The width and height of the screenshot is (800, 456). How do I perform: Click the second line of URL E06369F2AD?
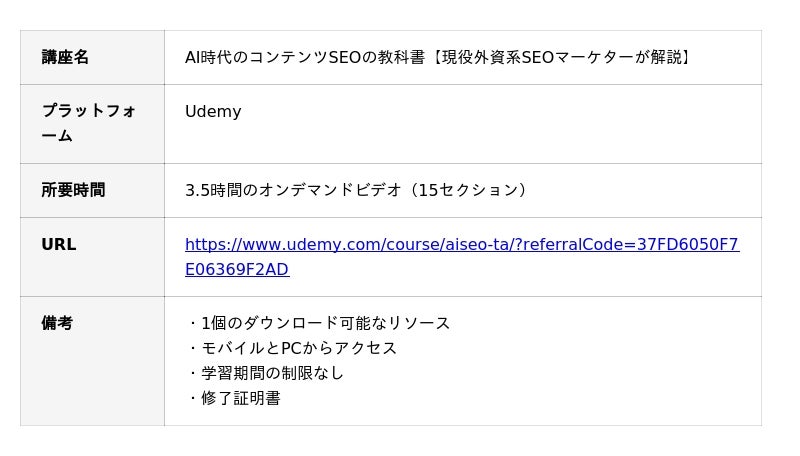pos(237,269)
